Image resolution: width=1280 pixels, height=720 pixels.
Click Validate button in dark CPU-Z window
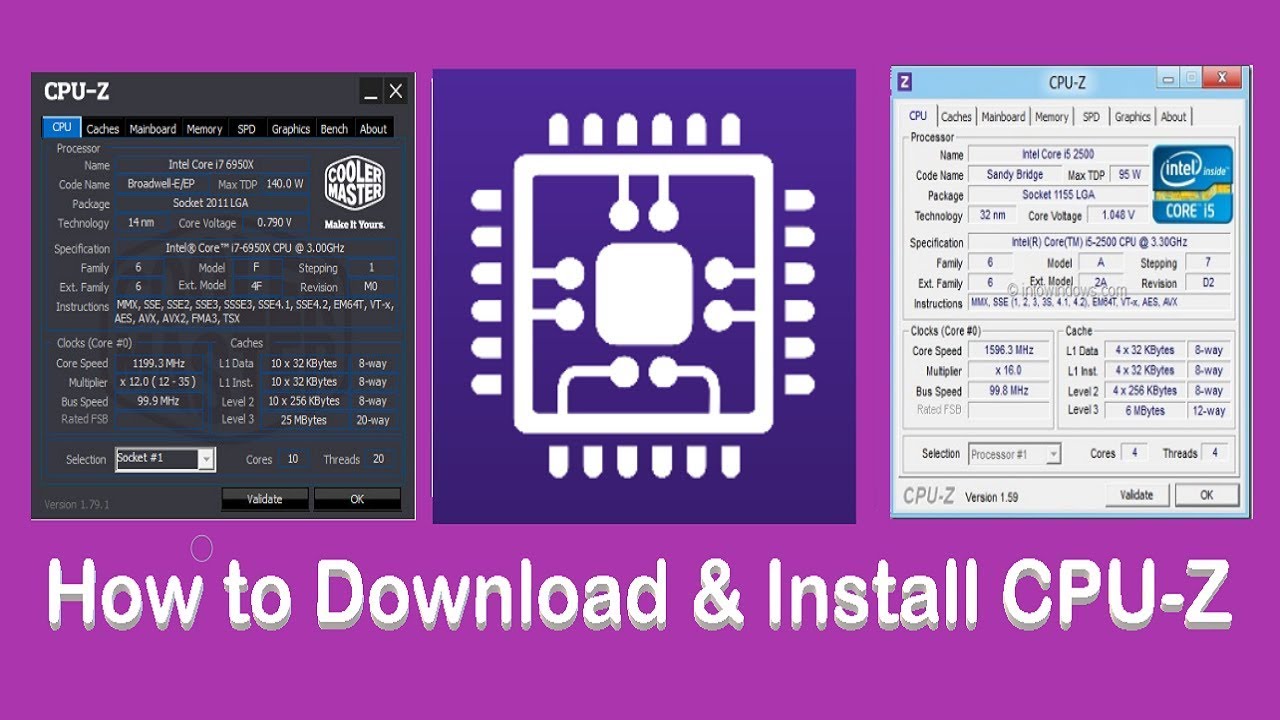point(264,499)
